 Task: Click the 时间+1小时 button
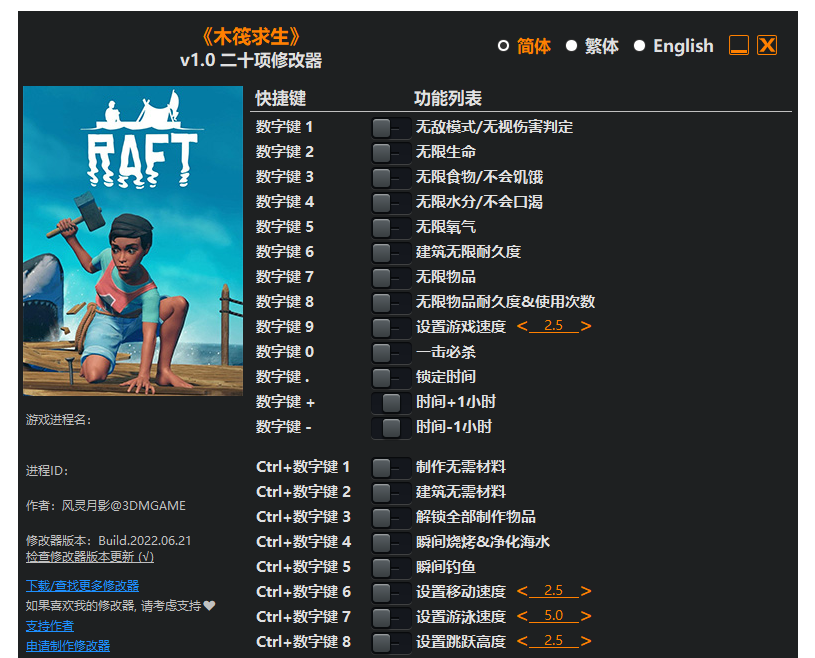391,402
